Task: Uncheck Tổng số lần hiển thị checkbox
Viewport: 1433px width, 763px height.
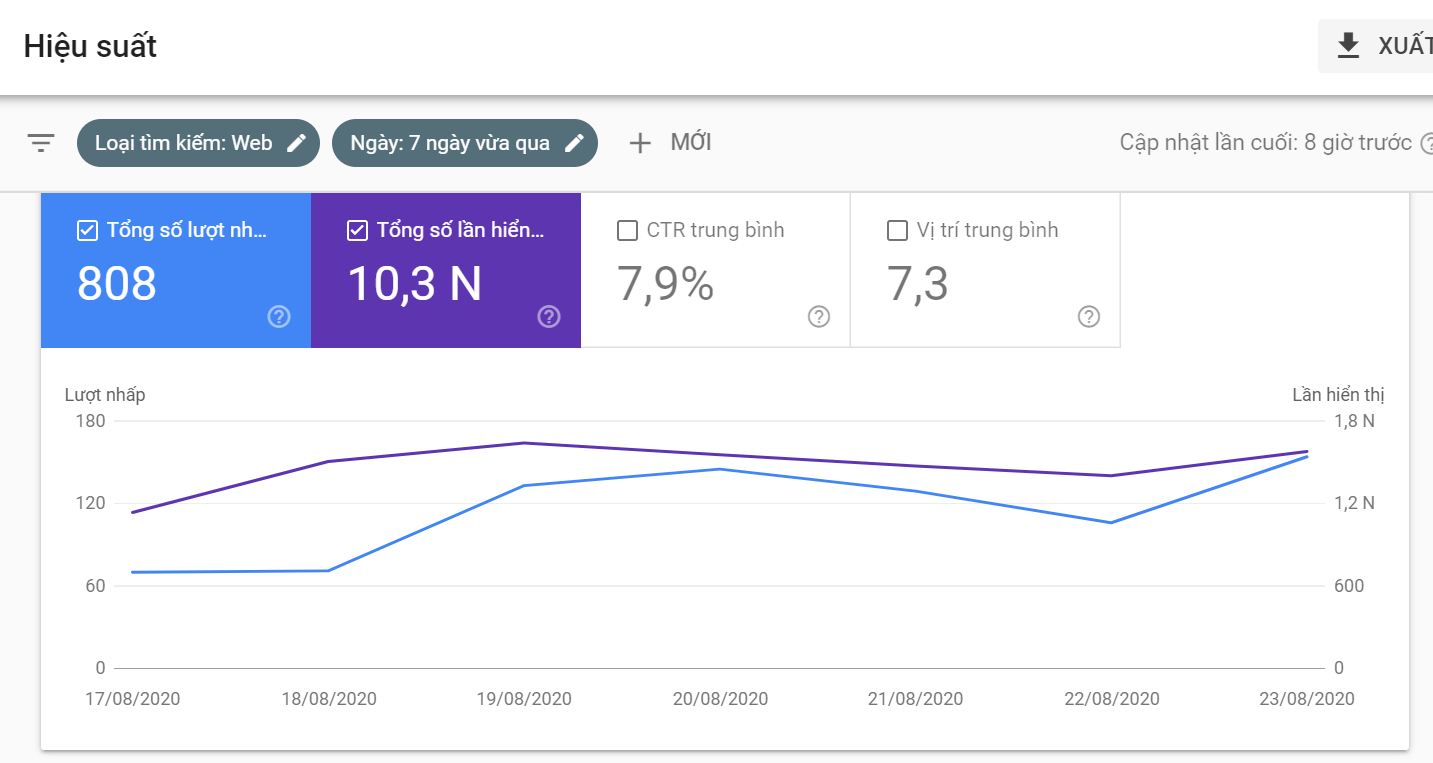Action: pos(357,231)
